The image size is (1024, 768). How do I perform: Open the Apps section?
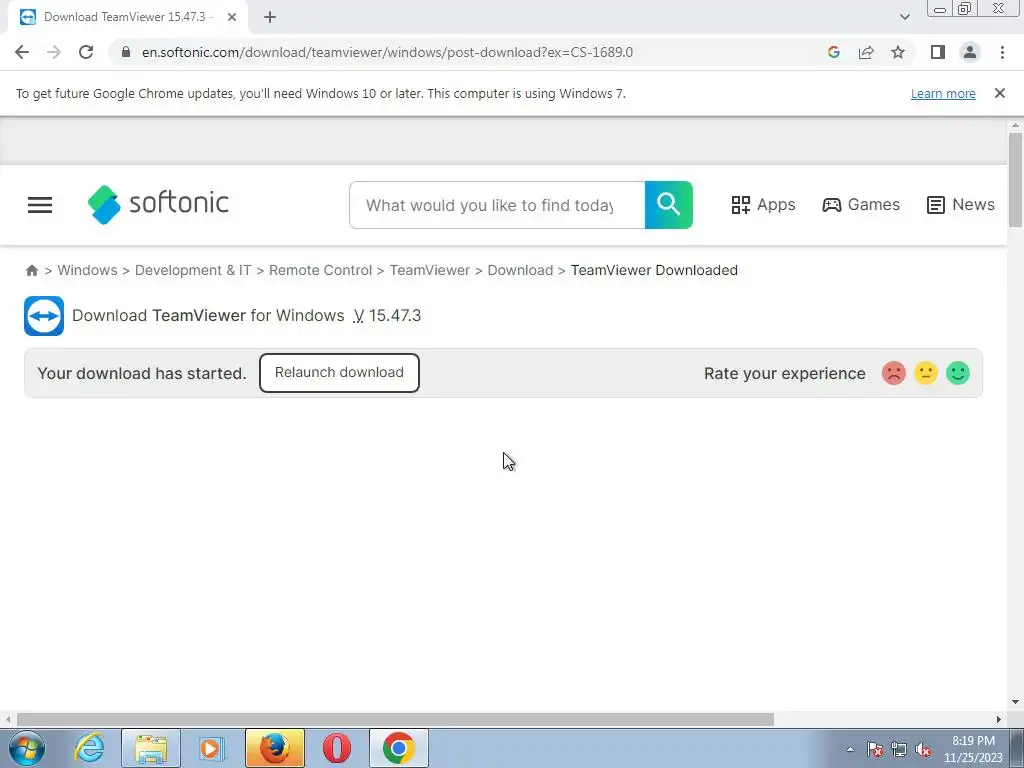[763, 205]
